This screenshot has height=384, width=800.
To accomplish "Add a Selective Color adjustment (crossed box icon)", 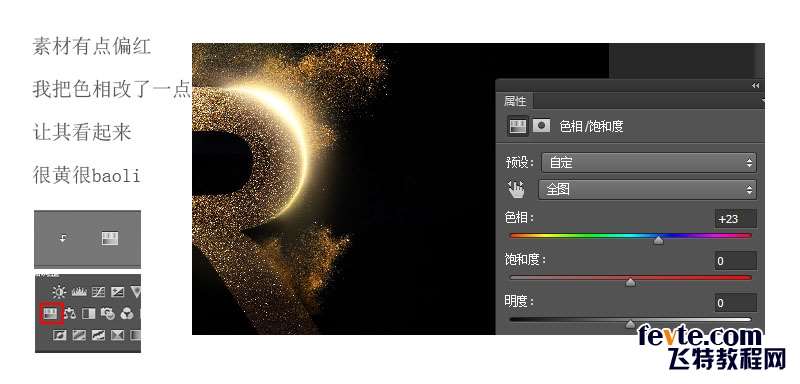I will (x=117, y=335).
